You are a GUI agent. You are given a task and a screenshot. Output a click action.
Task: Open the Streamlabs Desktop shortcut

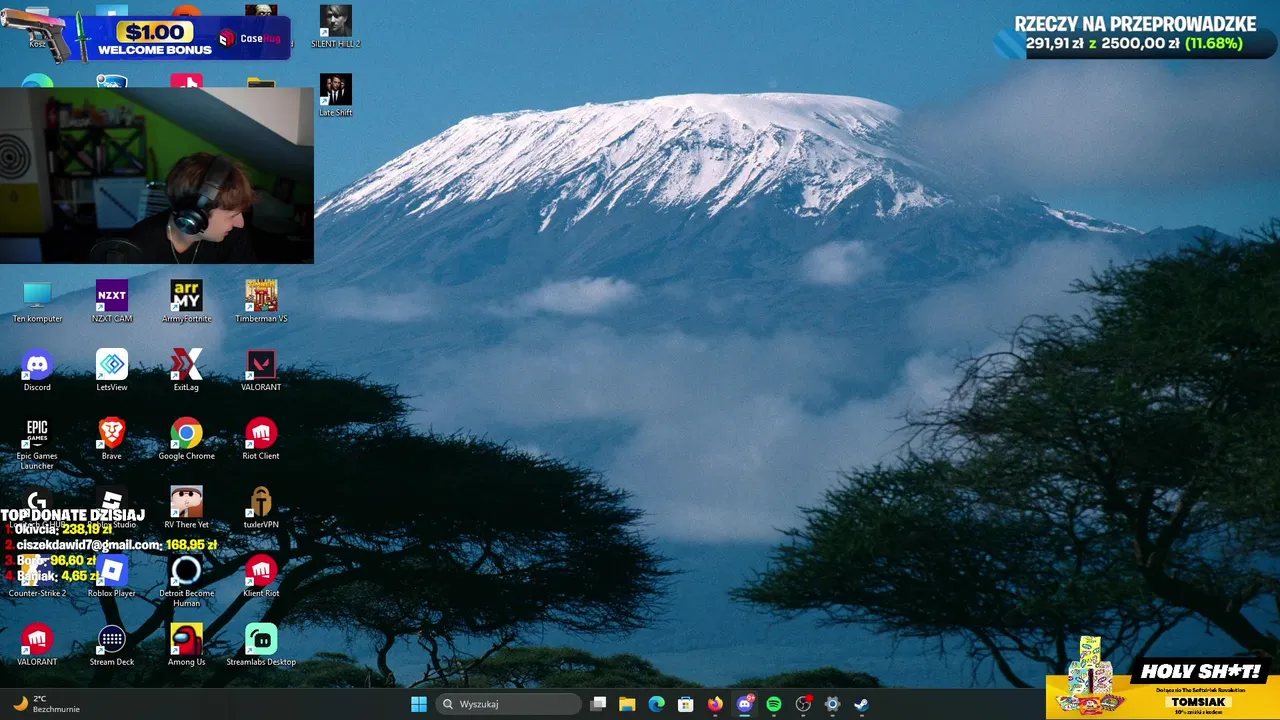(x=261, y=645)
